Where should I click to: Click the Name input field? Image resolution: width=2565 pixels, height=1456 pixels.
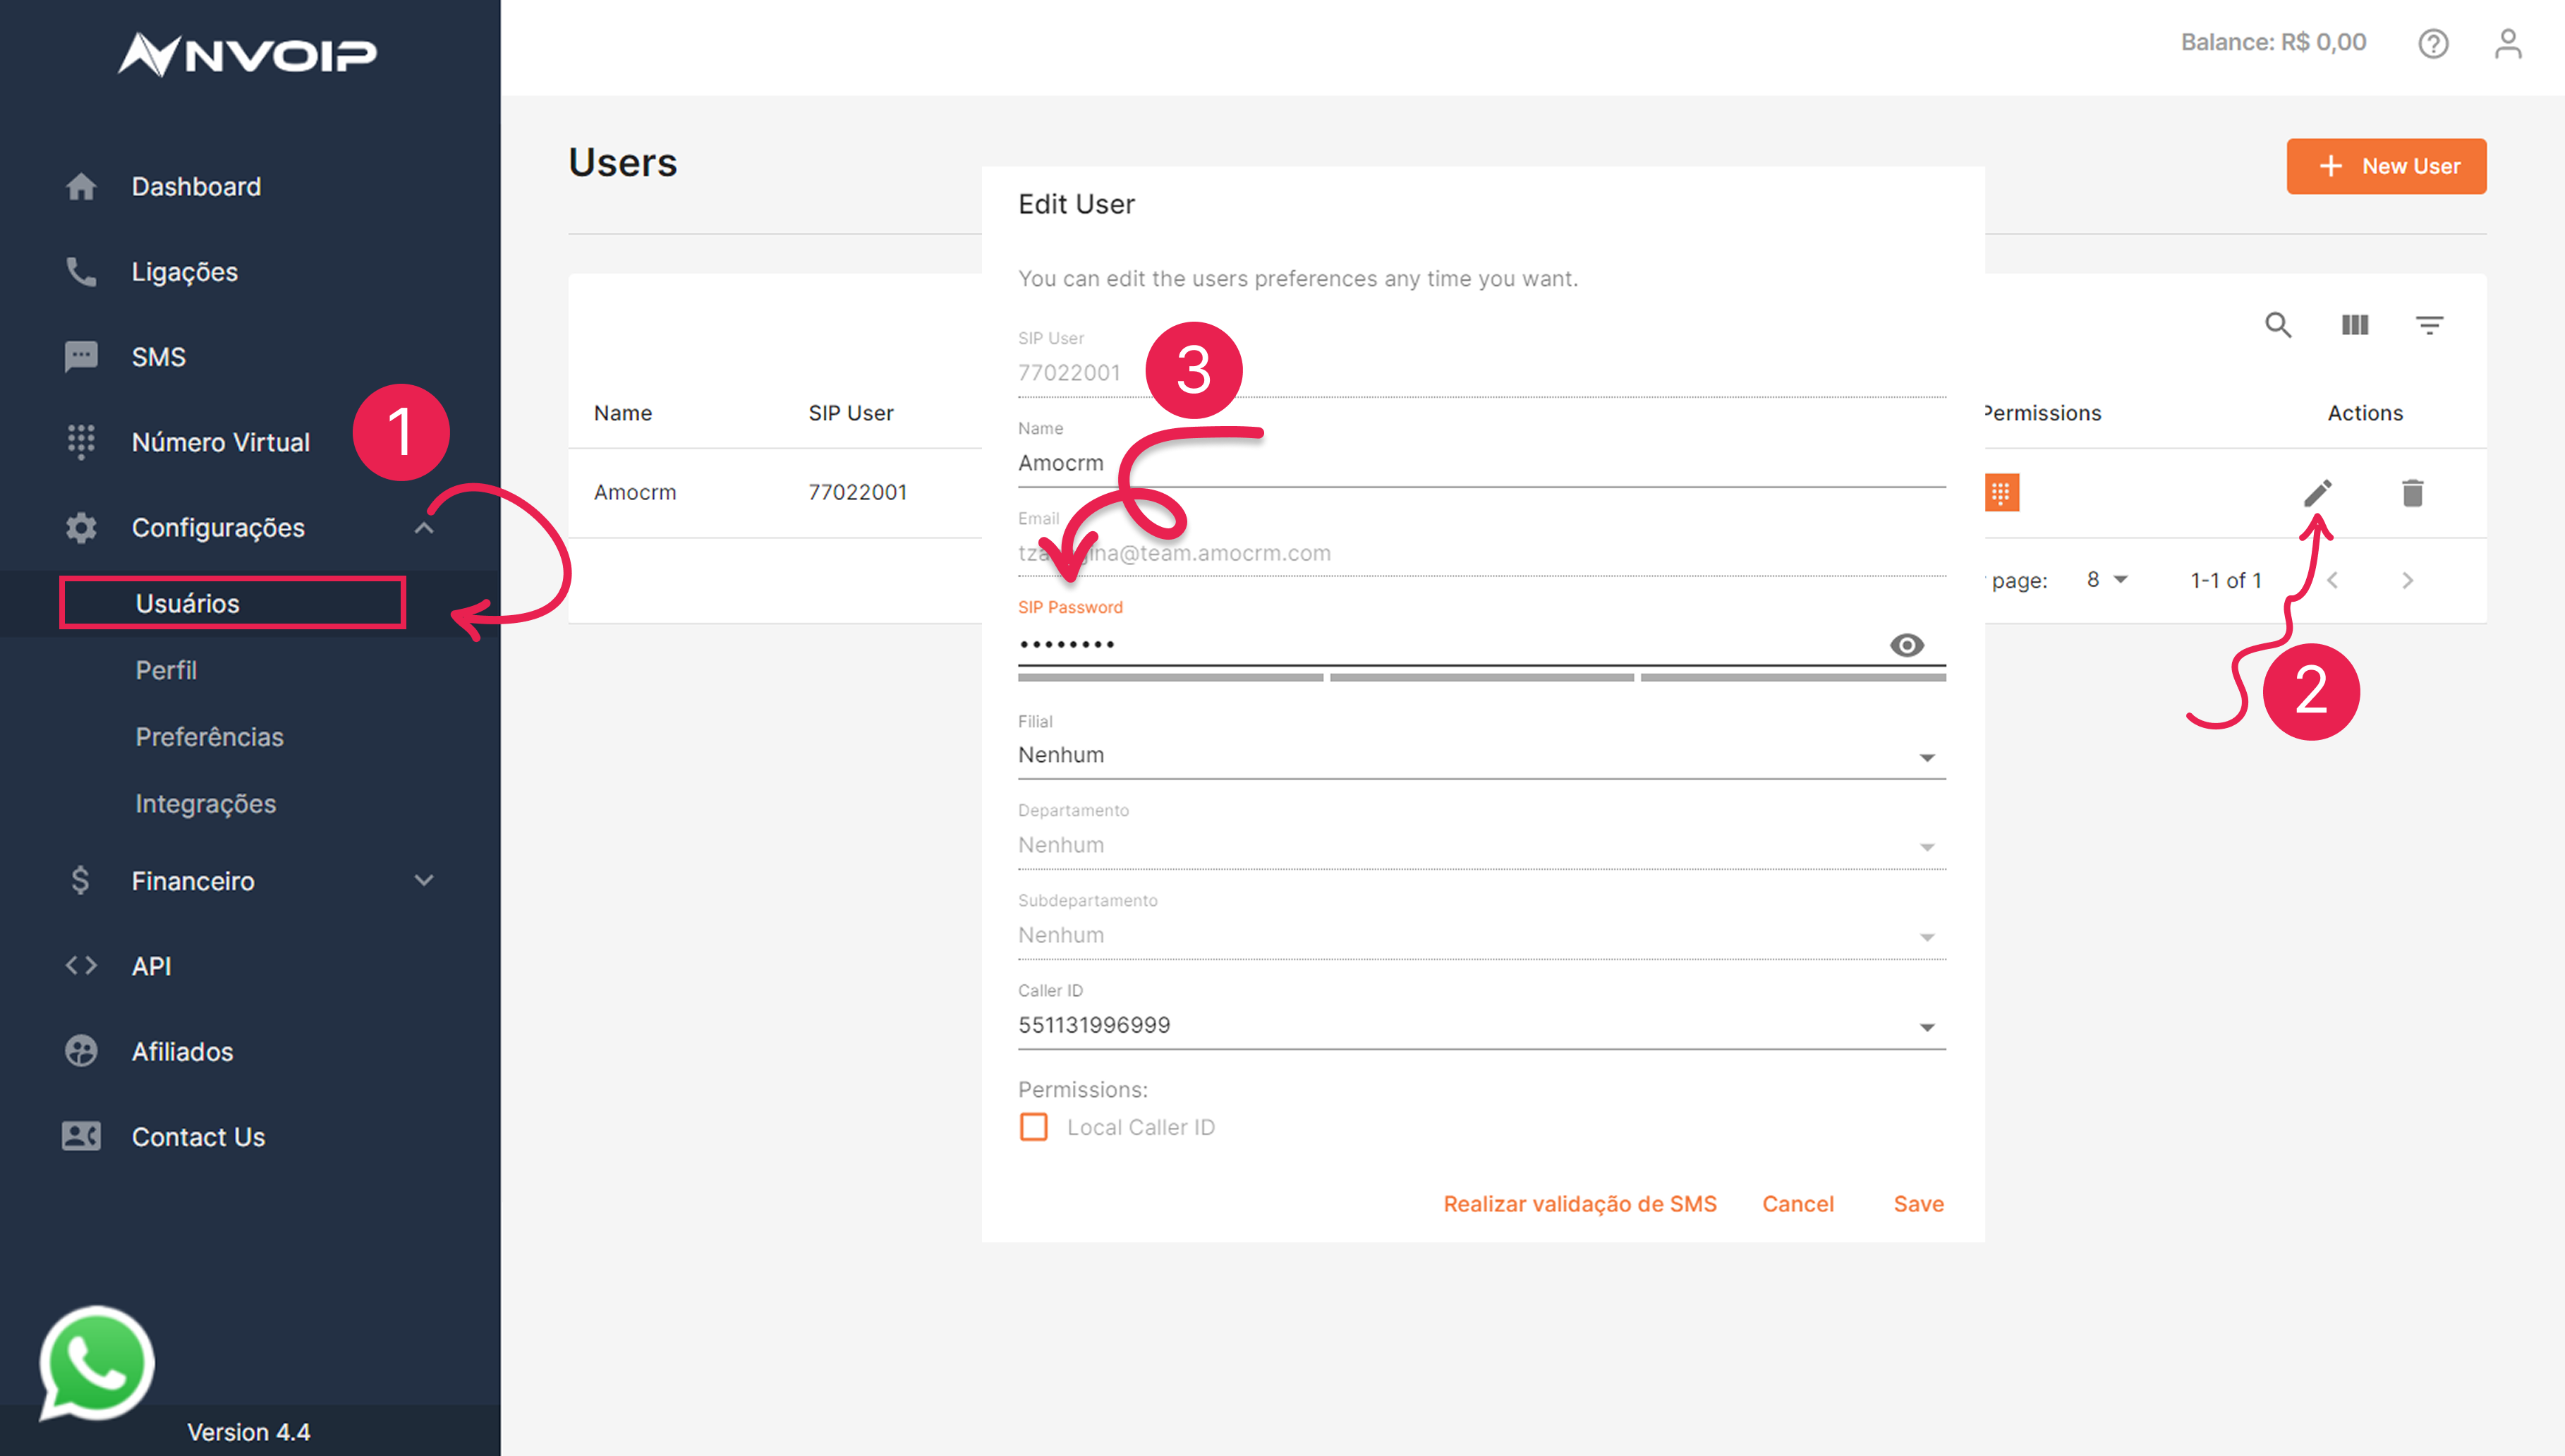coord(1482,464)
